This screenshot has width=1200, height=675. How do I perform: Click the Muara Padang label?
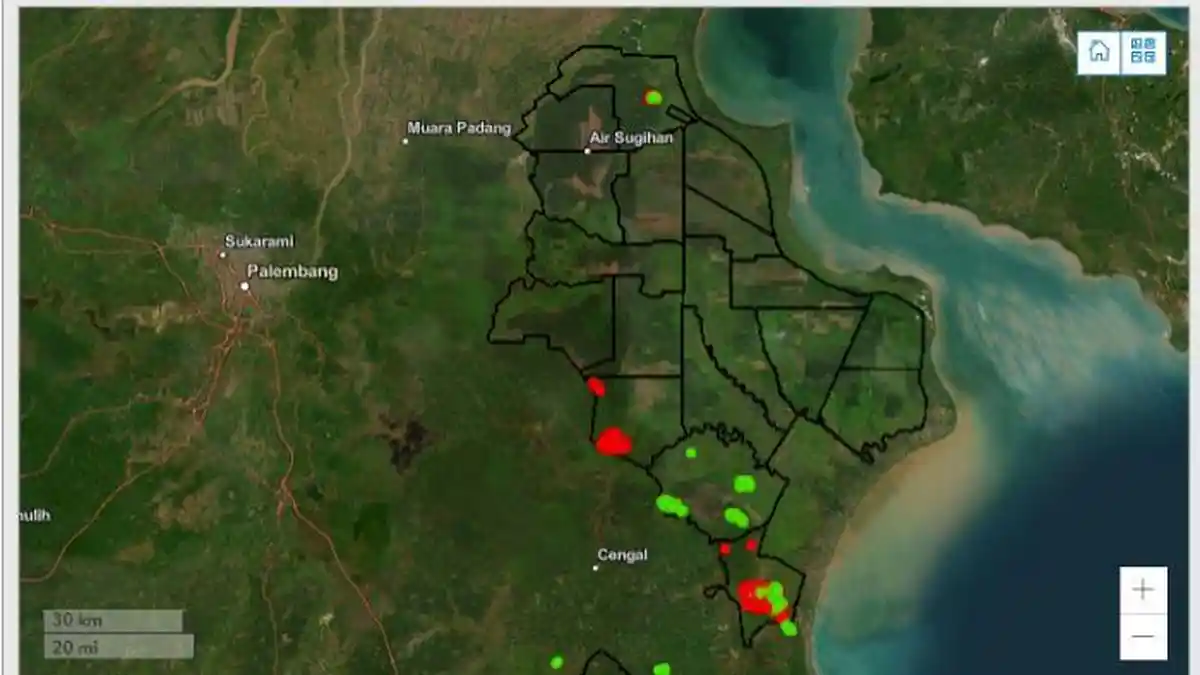[459, 128]
